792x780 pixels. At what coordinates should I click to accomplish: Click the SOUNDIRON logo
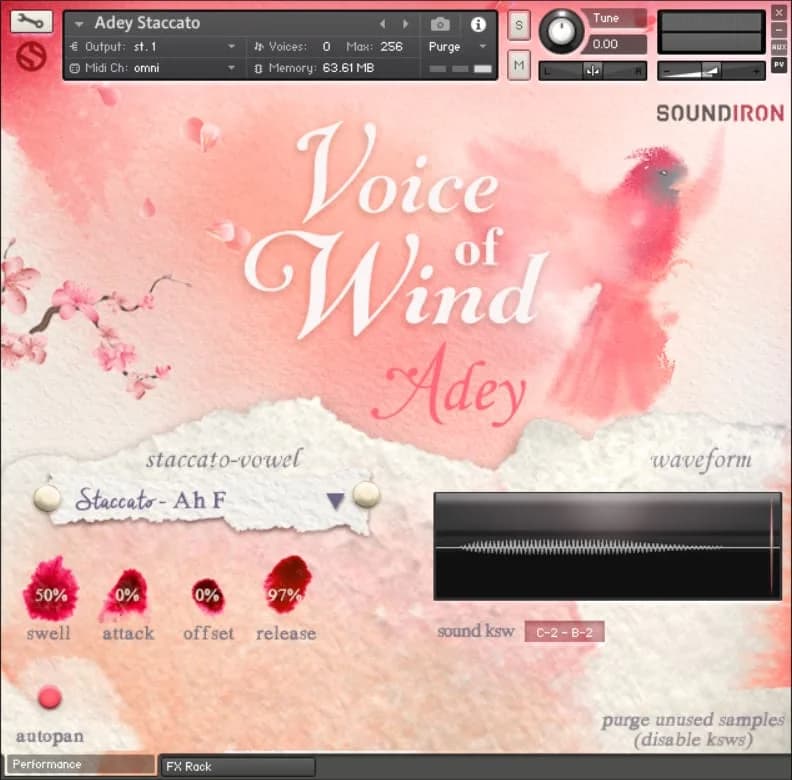click(720, 113)
